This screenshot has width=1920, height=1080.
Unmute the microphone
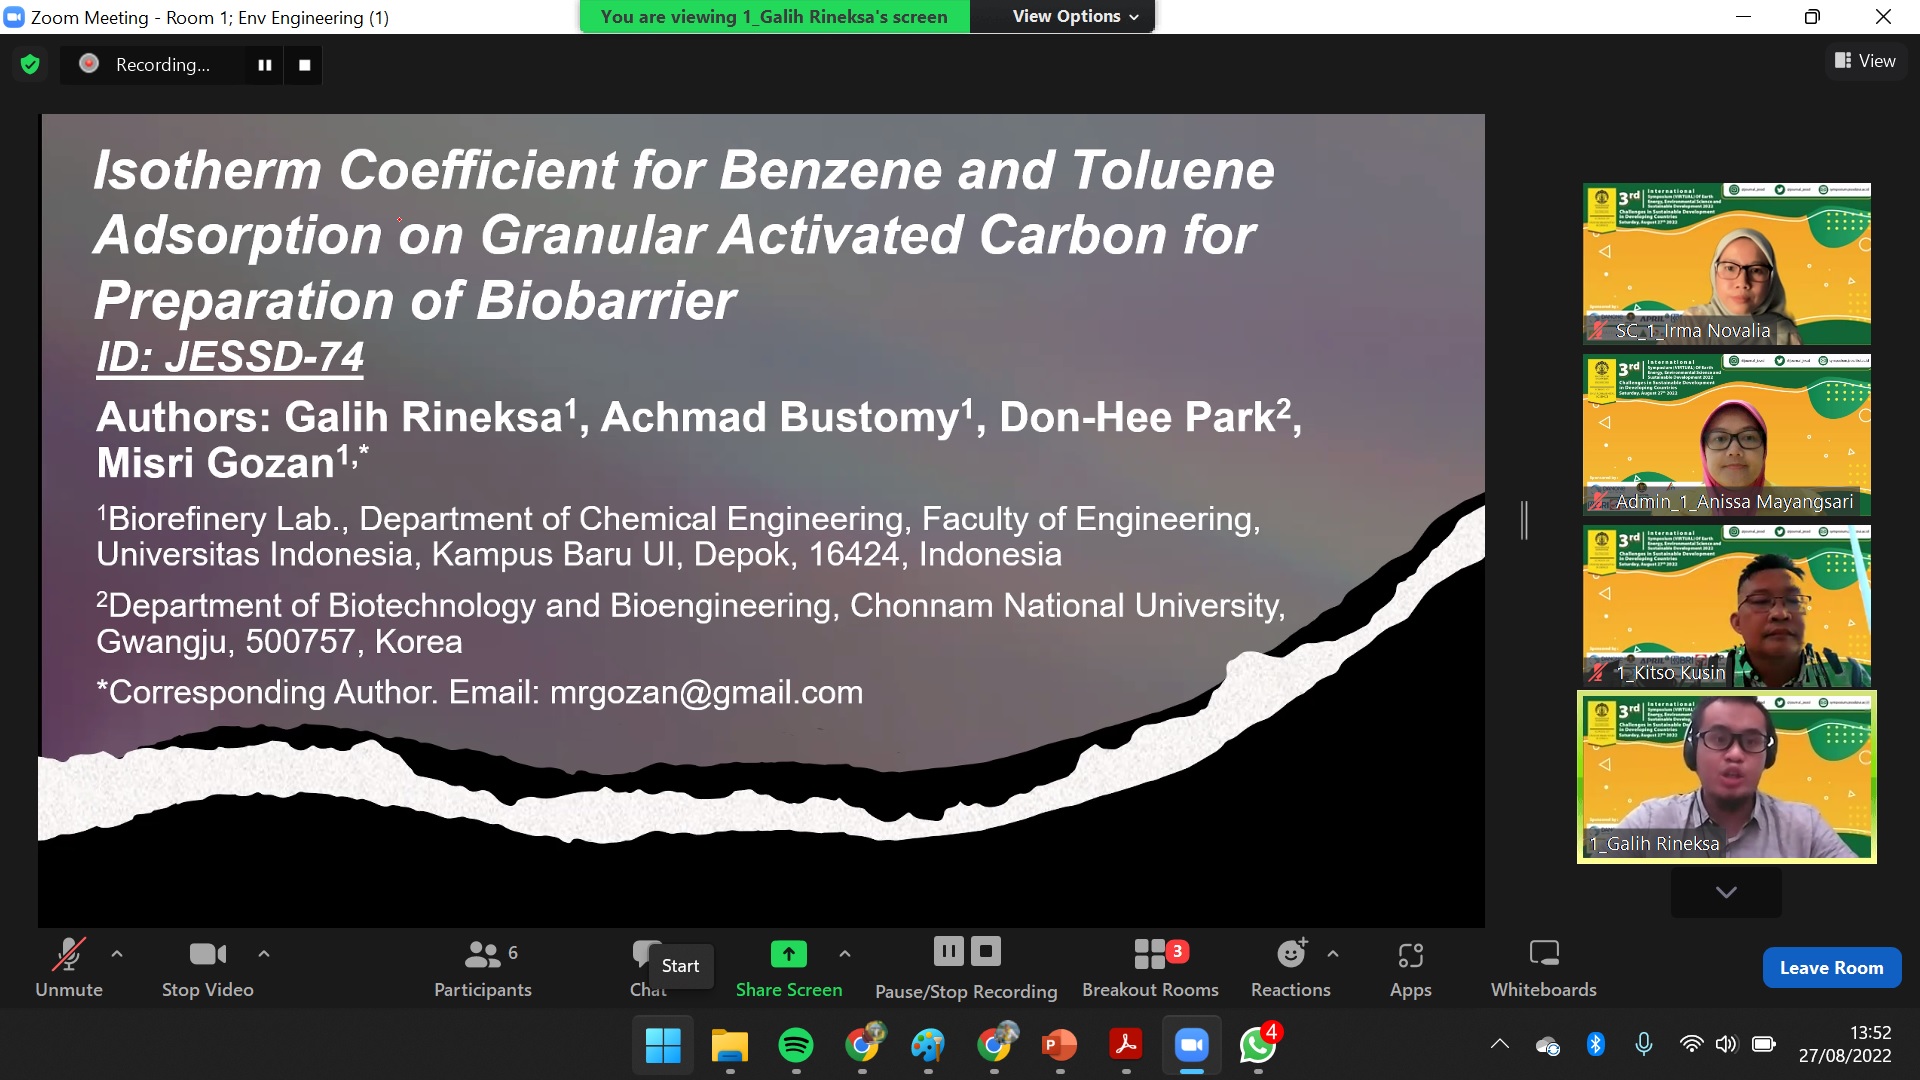point(68,955)
